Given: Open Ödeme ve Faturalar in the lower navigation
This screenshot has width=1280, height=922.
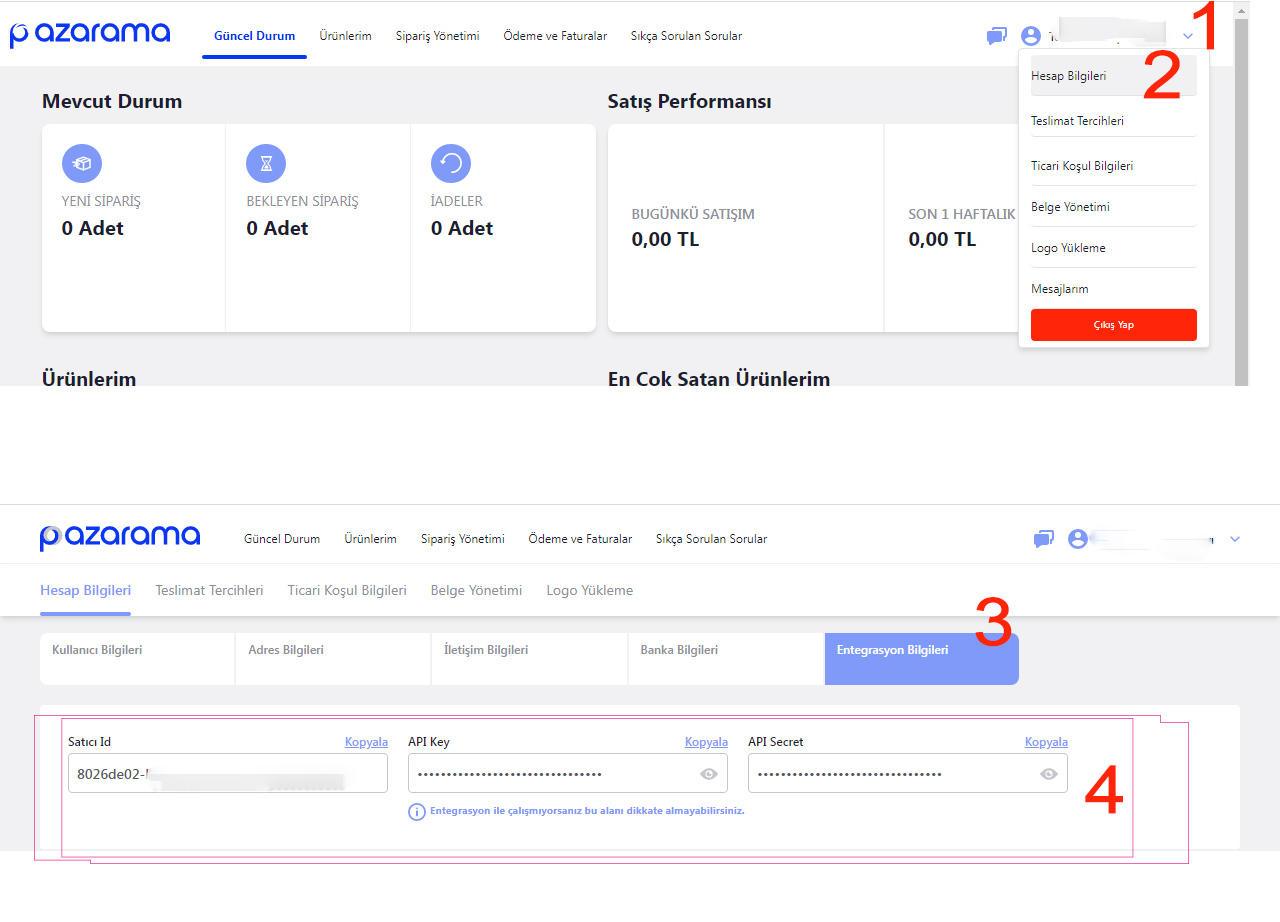Looking at the screenshot, I should 581,539.
